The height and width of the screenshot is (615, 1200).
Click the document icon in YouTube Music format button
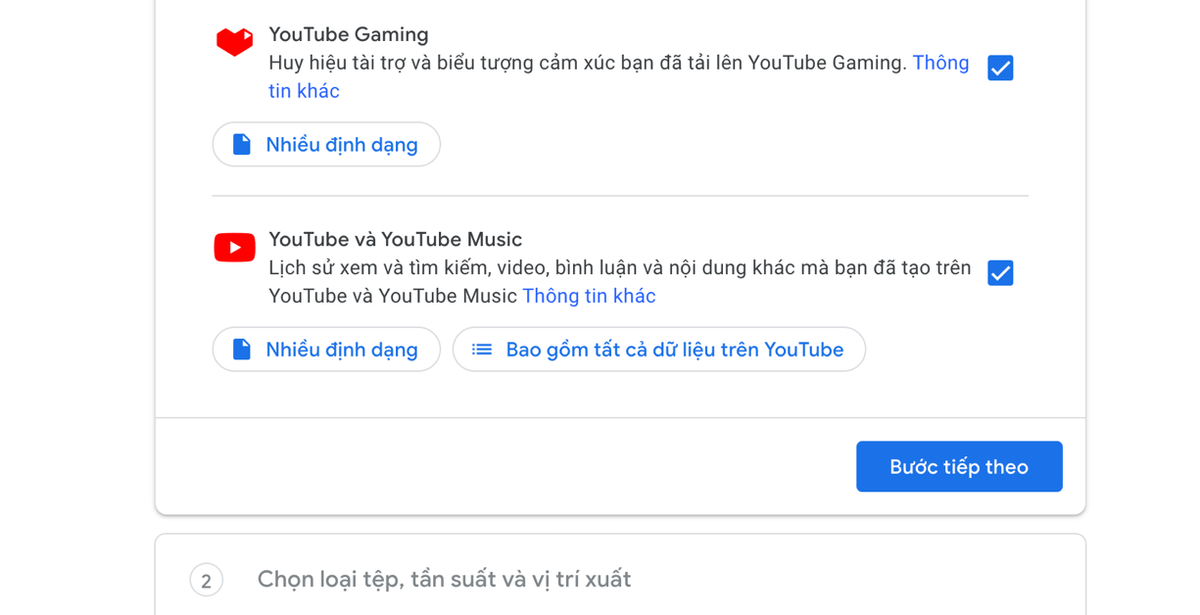pyautogui.click(x=241, y=349)
